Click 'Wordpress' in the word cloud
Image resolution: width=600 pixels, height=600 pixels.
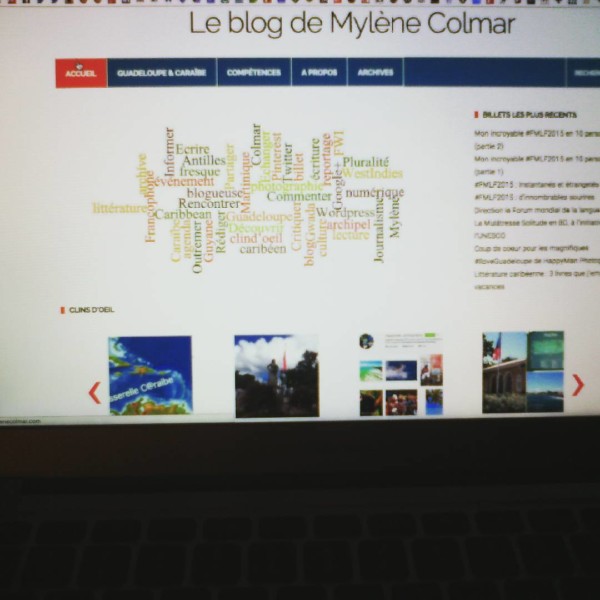(345, 212)
